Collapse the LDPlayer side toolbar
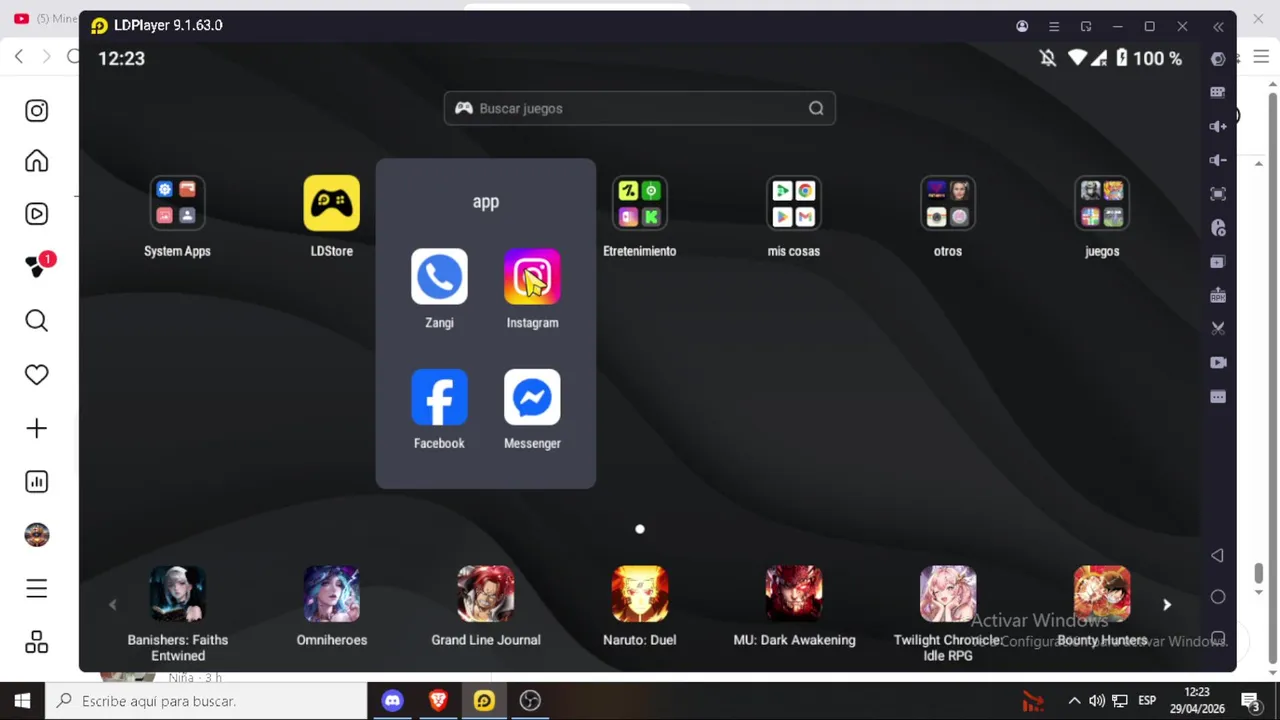Viewport: 1280px width, 720px height. point(1218,26)
